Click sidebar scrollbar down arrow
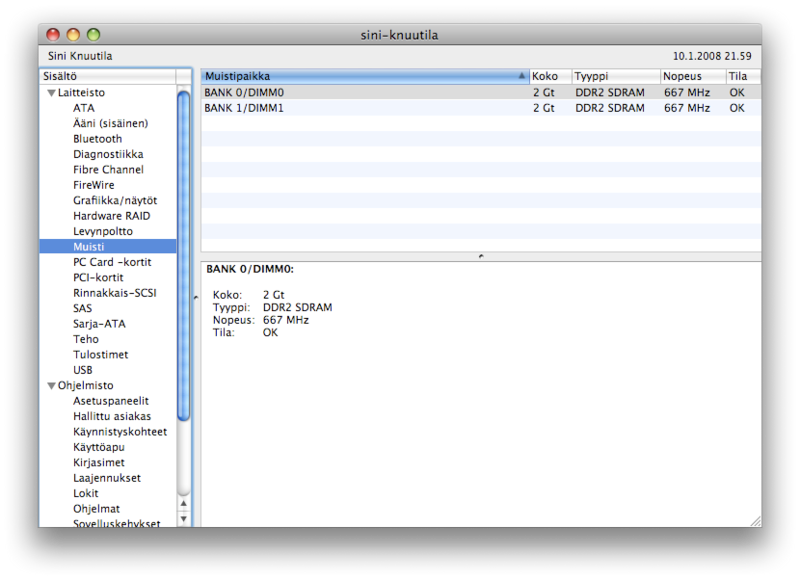The width and height of the screenshot is (800, 580). pyautogui.click(x=184, y=519)
